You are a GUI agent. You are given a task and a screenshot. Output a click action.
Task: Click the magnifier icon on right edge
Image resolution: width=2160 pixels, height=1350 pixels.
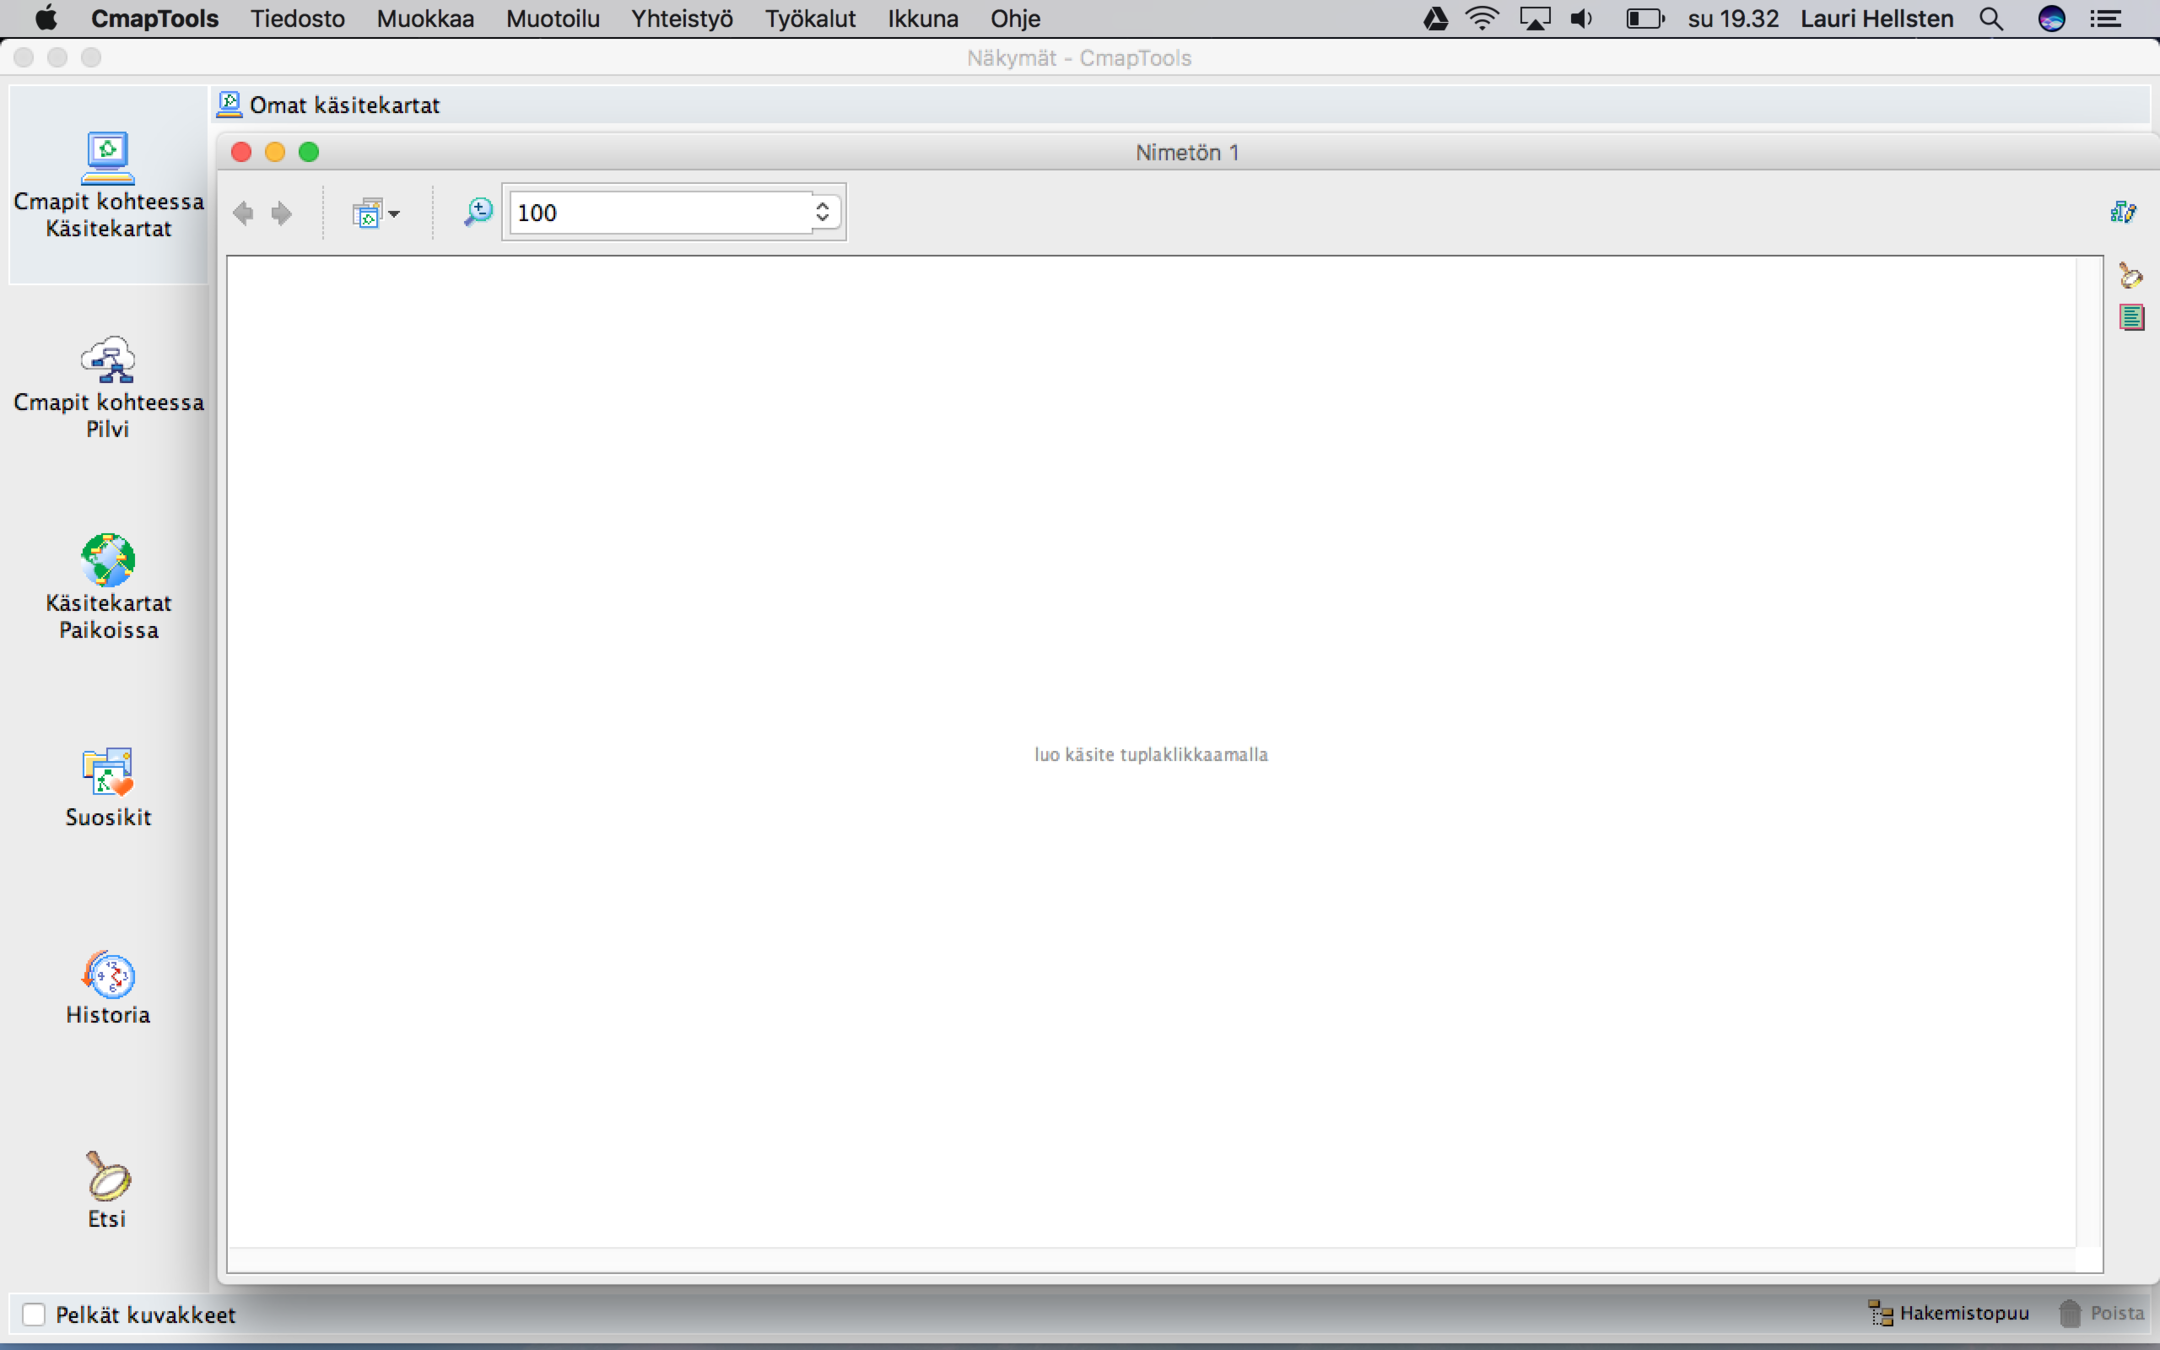click(2130, 274)
